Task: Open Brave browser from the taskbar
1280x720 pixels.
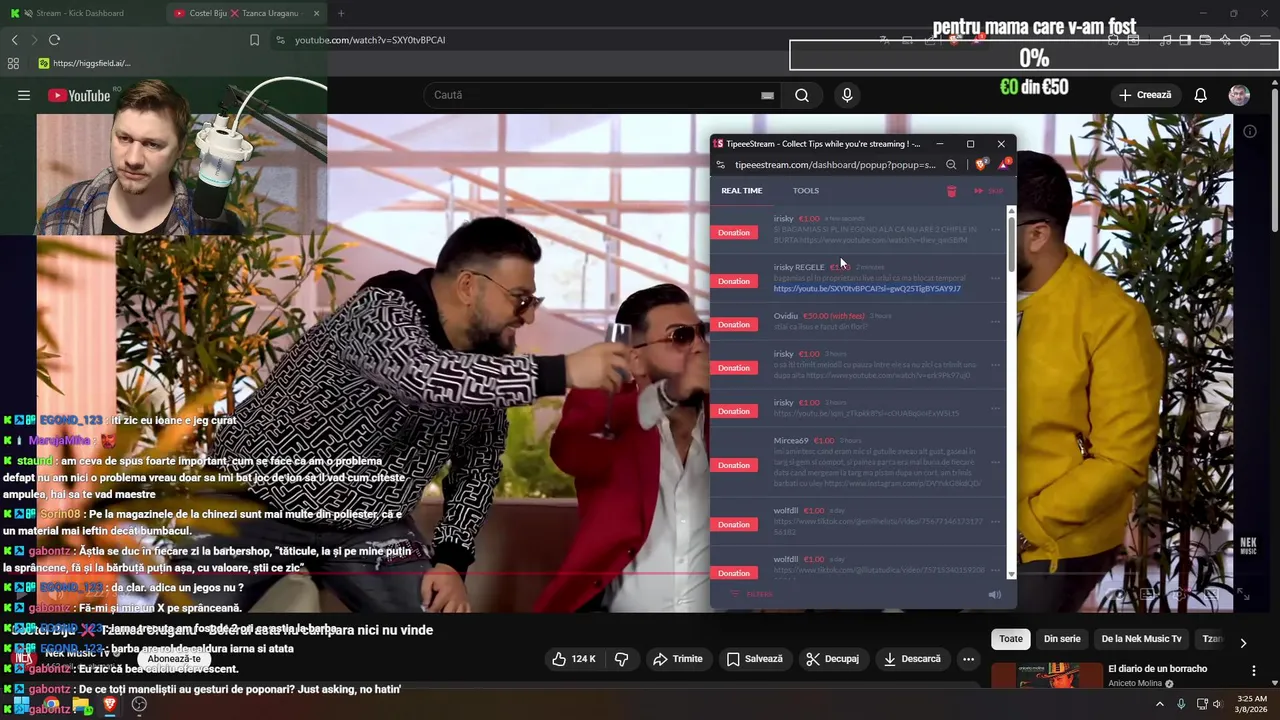Action: (x=110, y=704)
